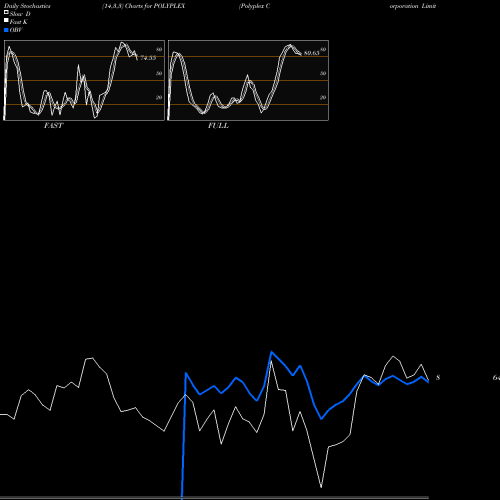
Task: Click the '(Polyplex C' title fragment
Action: pos(254,6)
